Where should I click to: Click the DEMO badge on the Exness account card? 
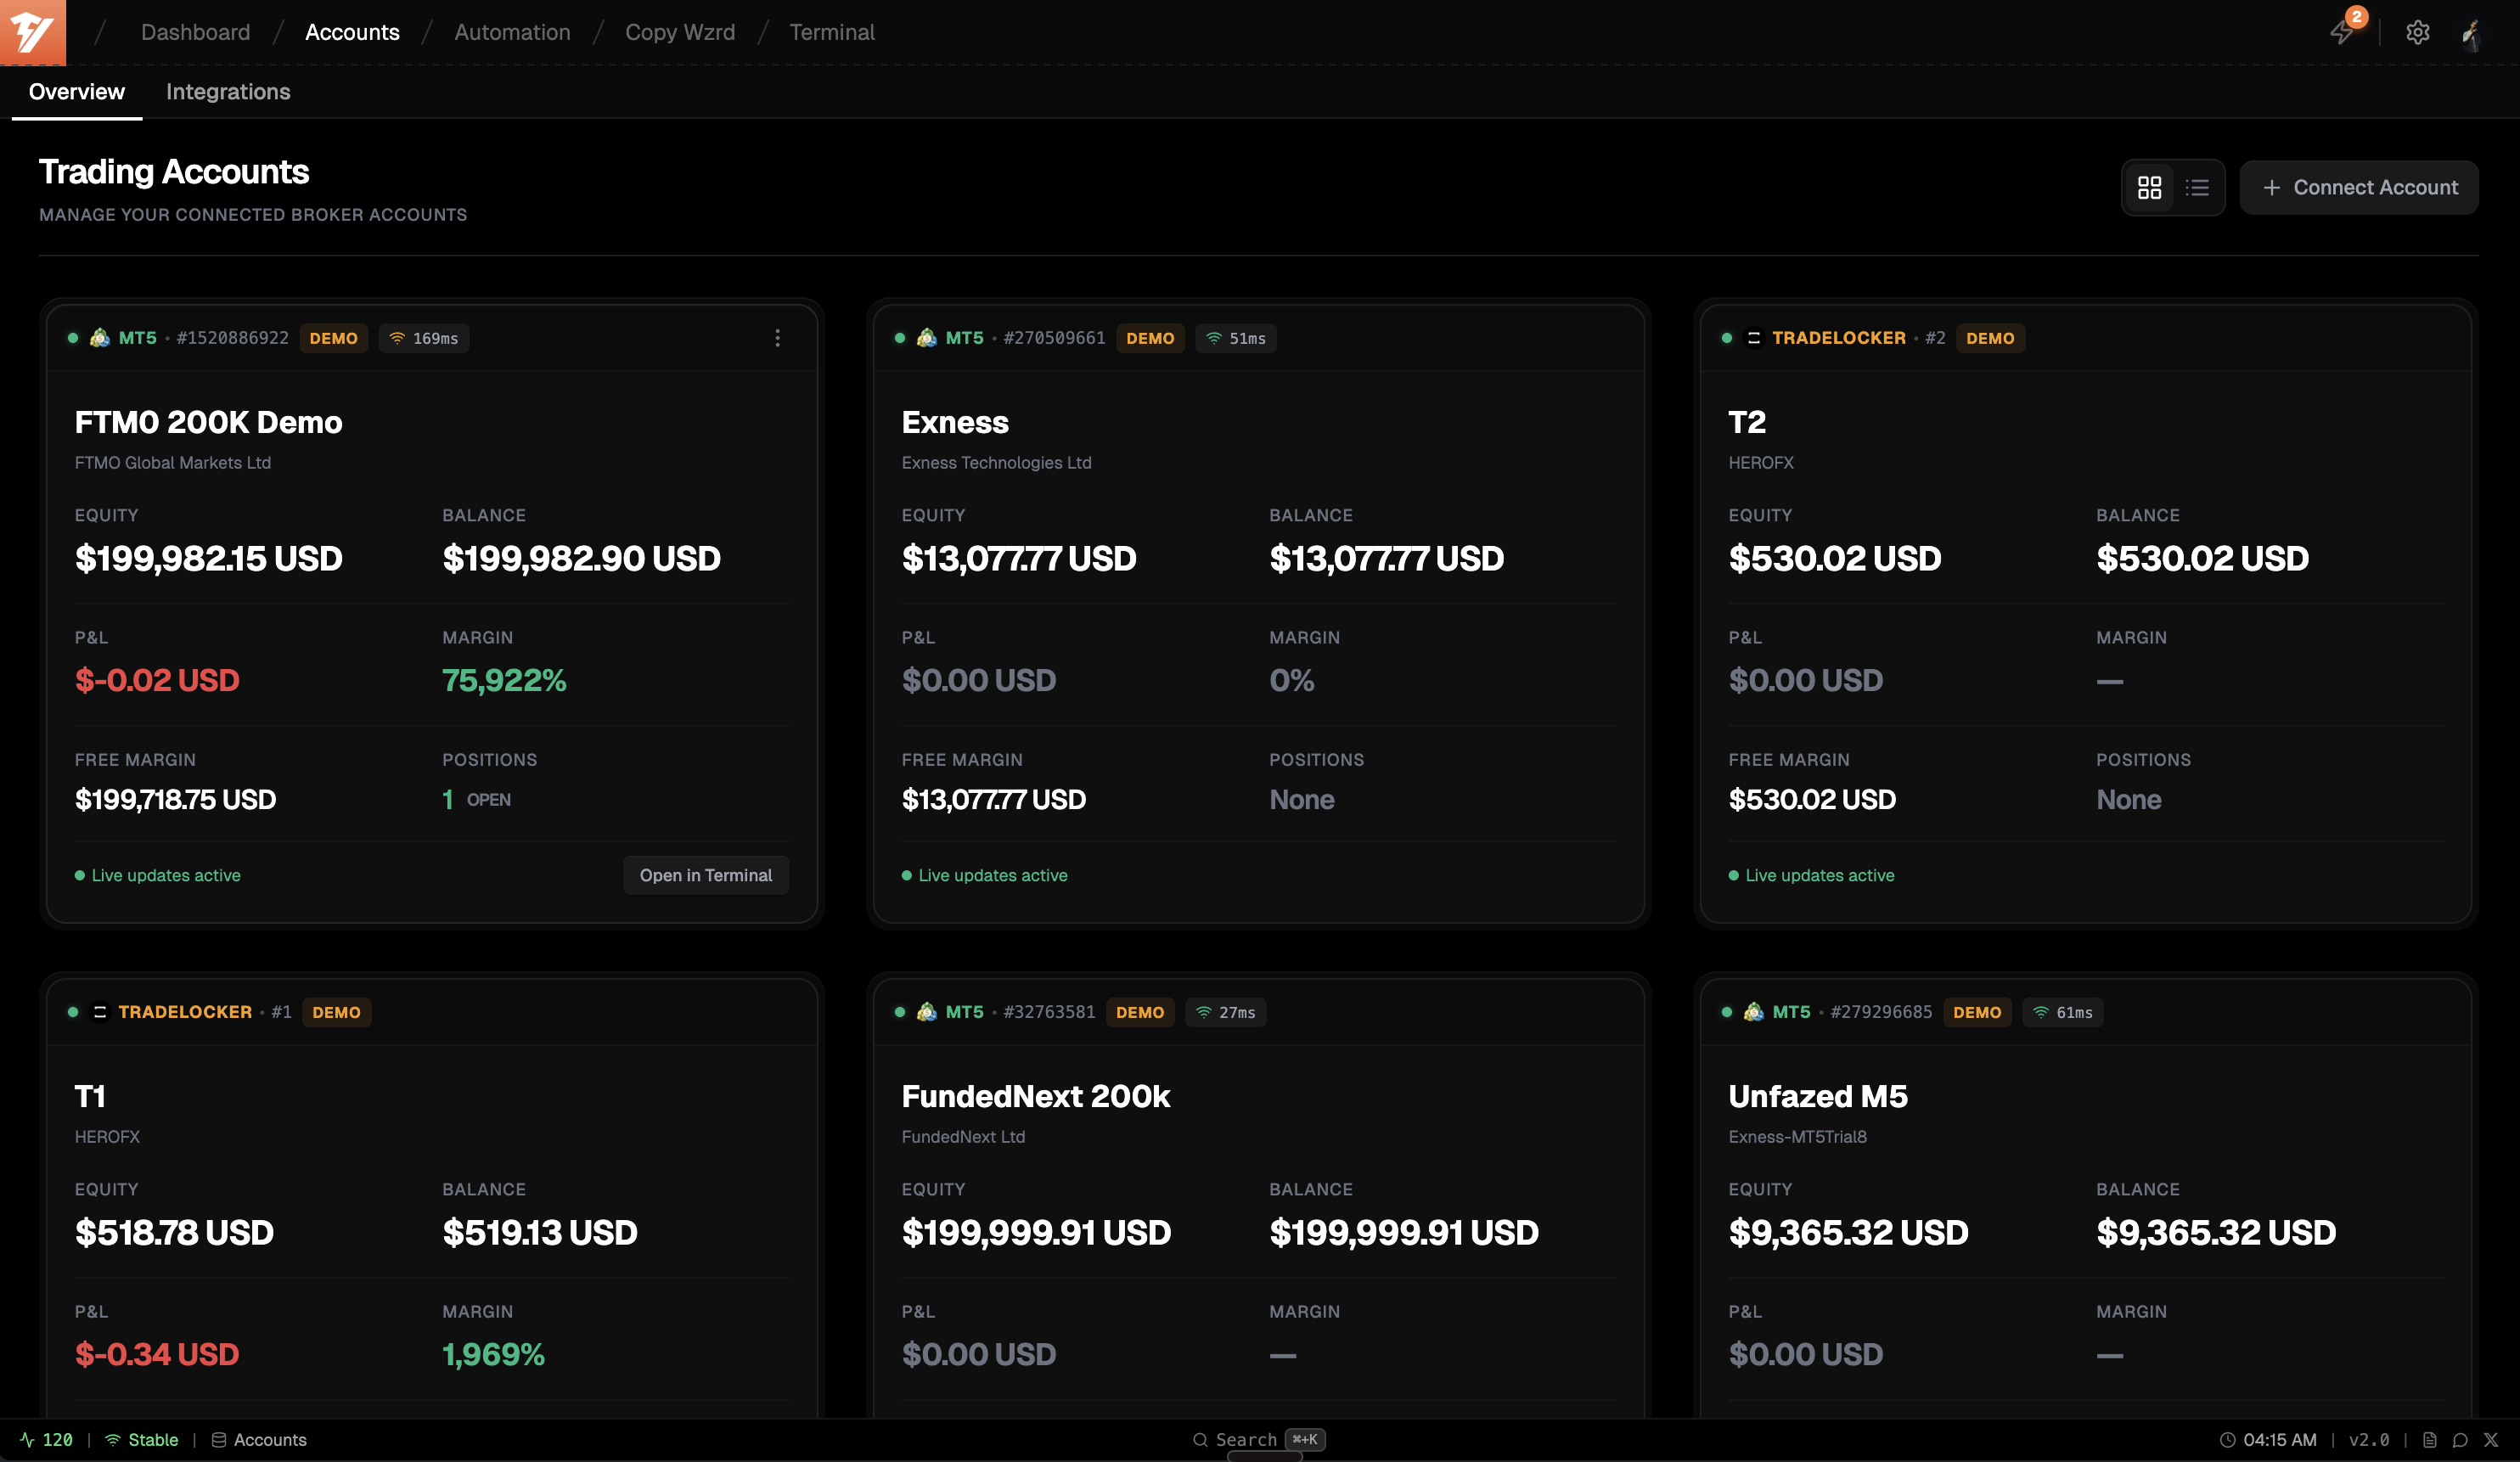1150,338
